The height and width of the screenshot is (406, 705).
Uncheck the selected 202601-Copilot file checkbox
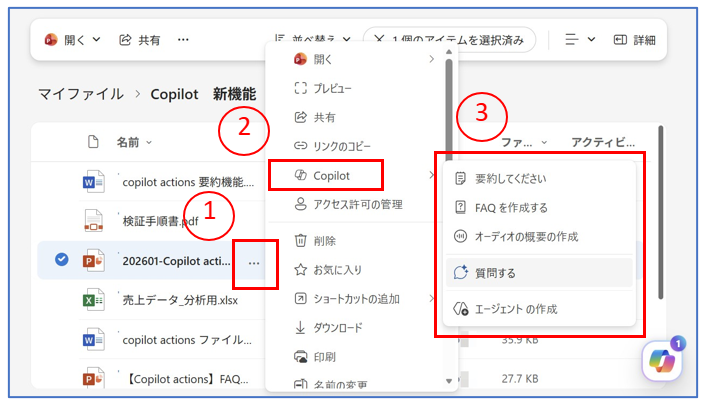coord(62,260)
